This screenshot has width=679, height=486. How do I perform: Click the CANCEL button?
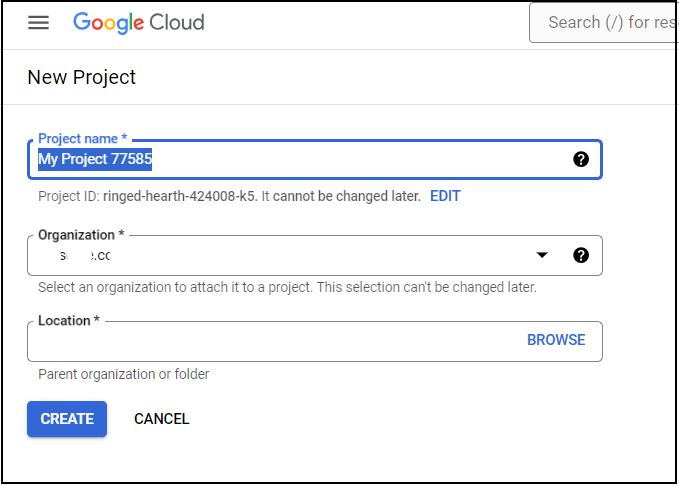(162, 419)
